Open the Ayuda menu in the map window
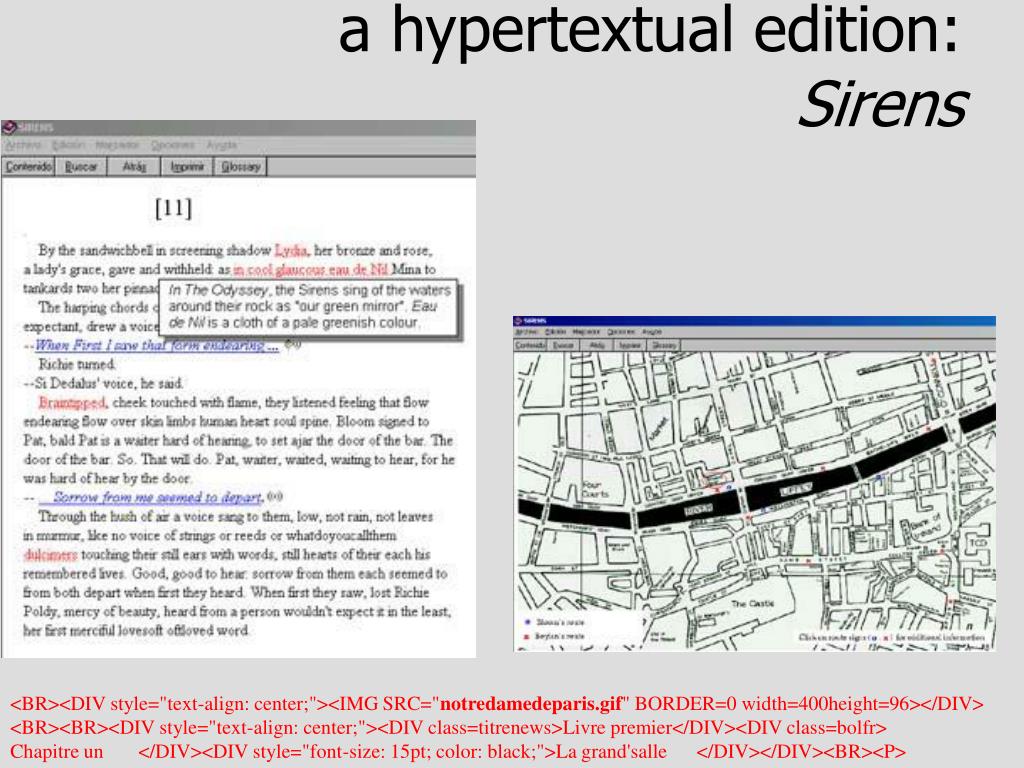The height and width of the screenshot is (768, 1024). [x=651, y=332]
